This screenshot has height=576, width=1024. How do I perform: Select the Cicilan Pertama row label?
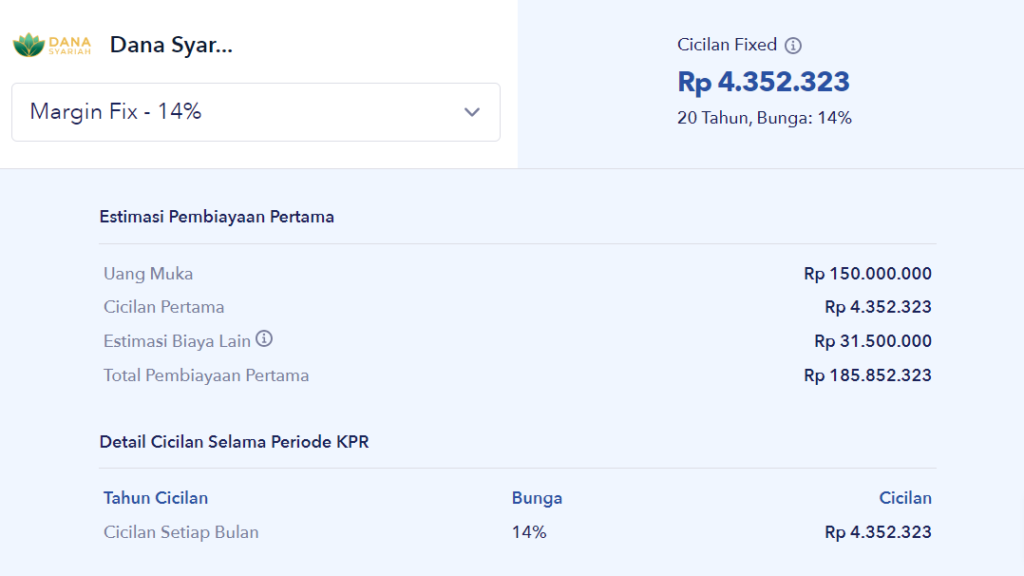pos(163,307)
